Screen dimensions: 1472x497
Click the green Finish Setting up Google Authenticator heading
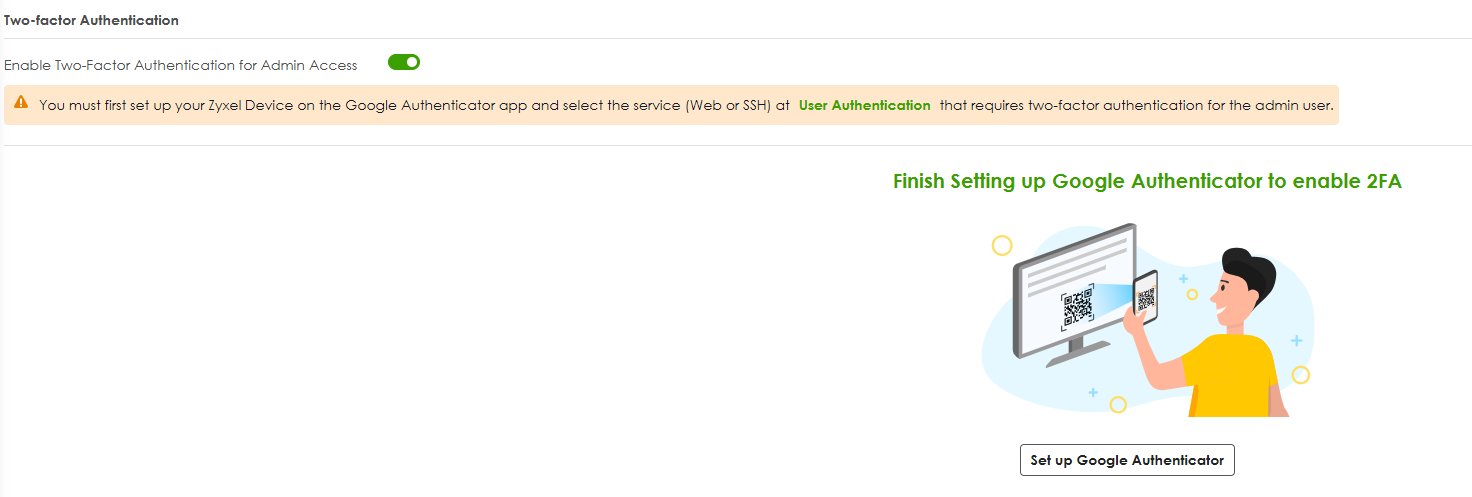[x=1147, y=181]
